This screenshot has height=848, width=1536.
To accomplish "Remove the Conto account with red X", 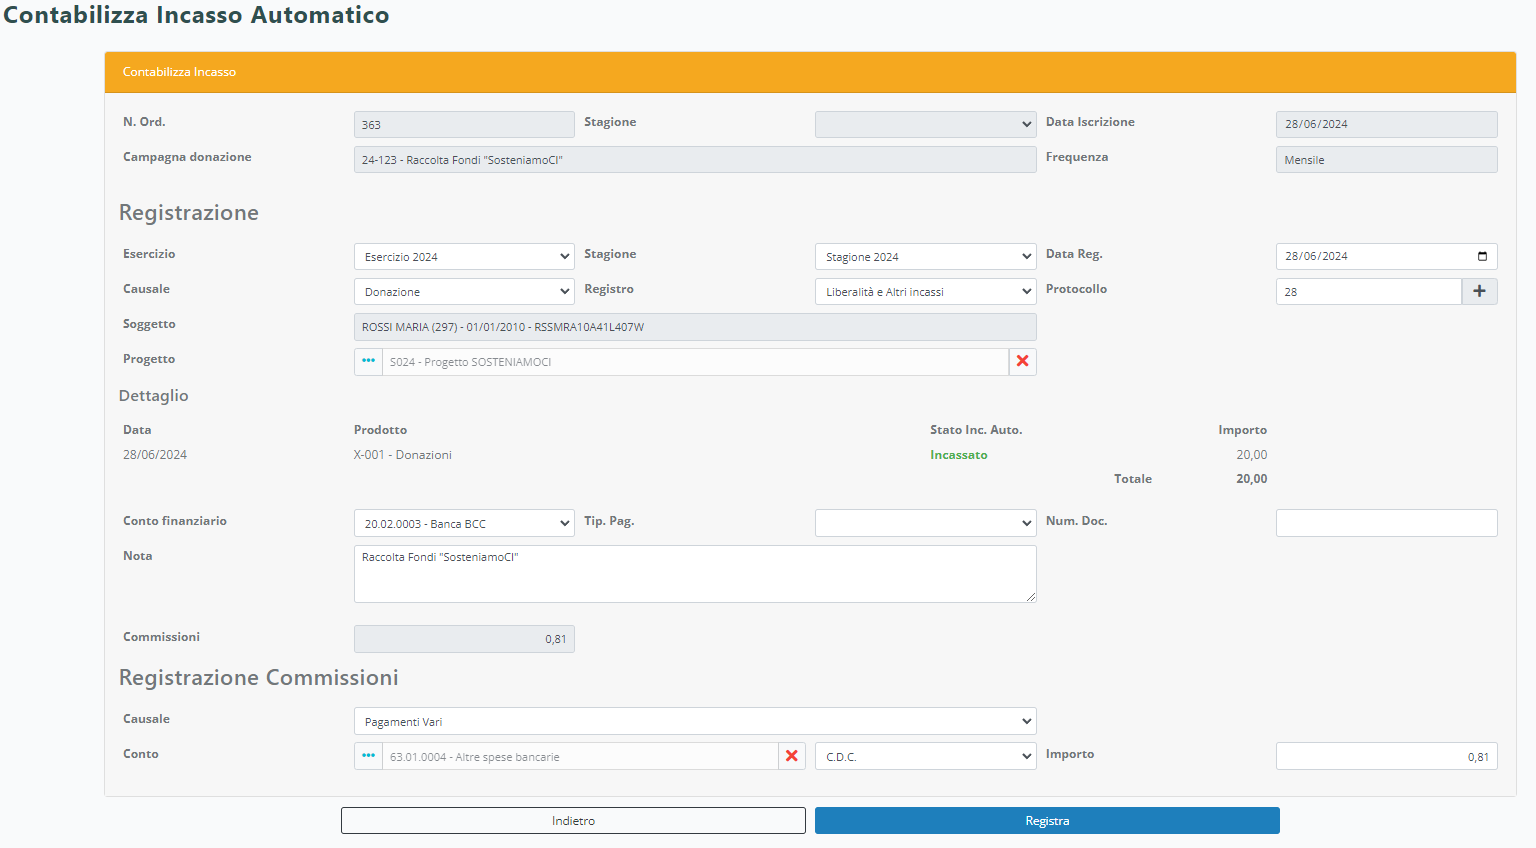I will pyautogui.click(x=792, y=756).
